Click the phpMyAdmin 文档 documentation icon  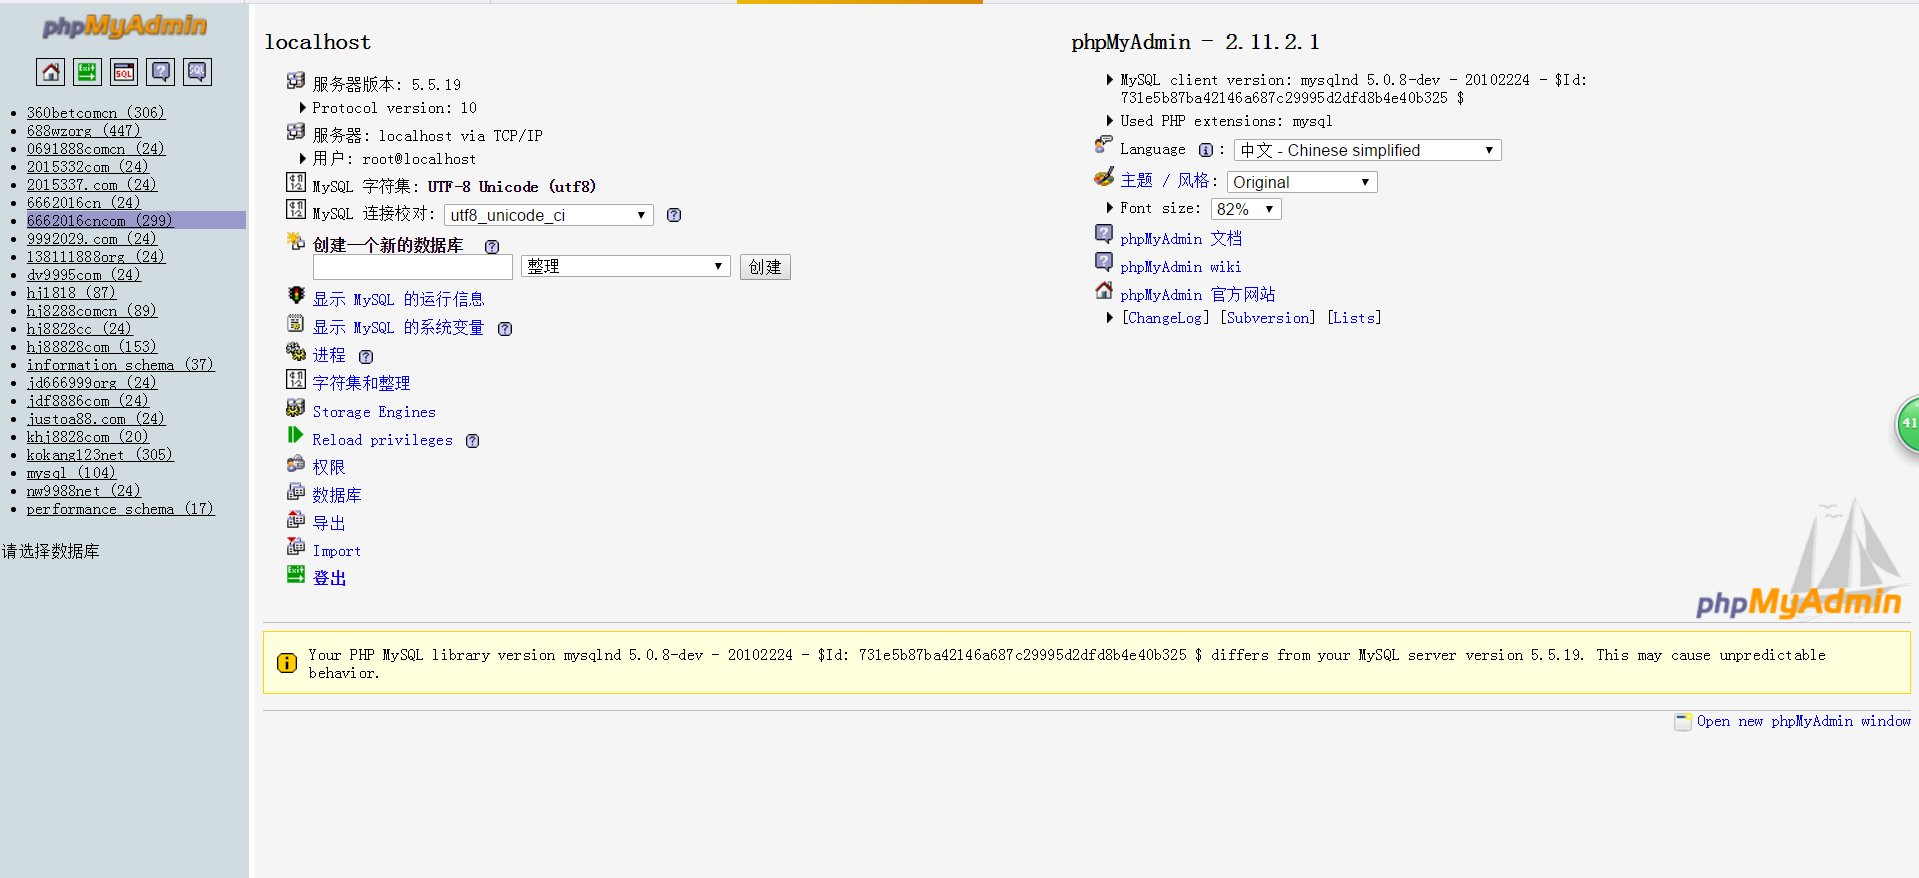(1104, 234)
